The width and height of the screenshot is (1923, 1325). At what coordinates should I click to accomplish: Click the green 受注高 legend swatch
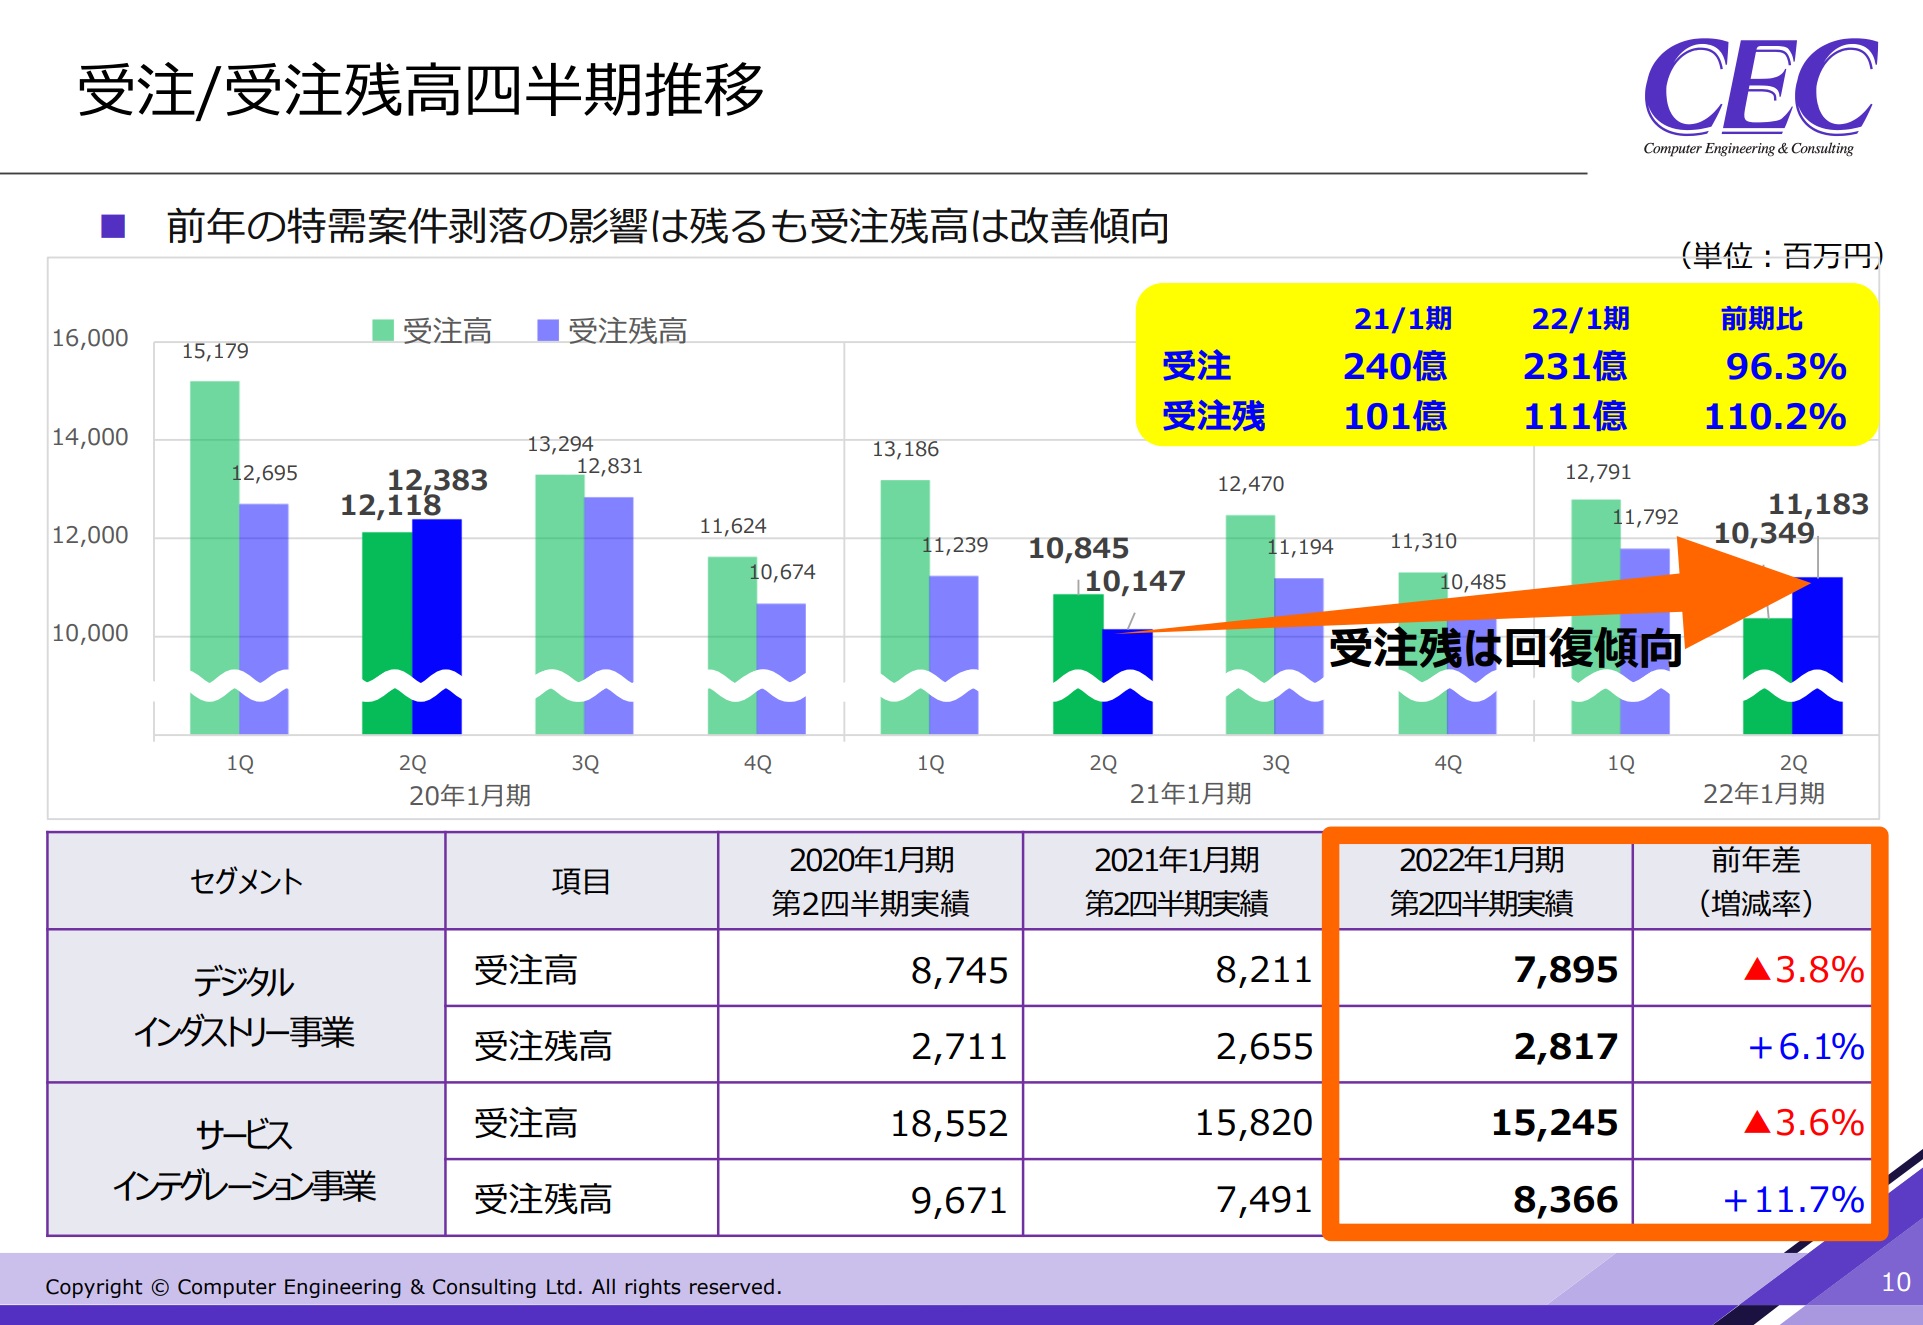383,330
